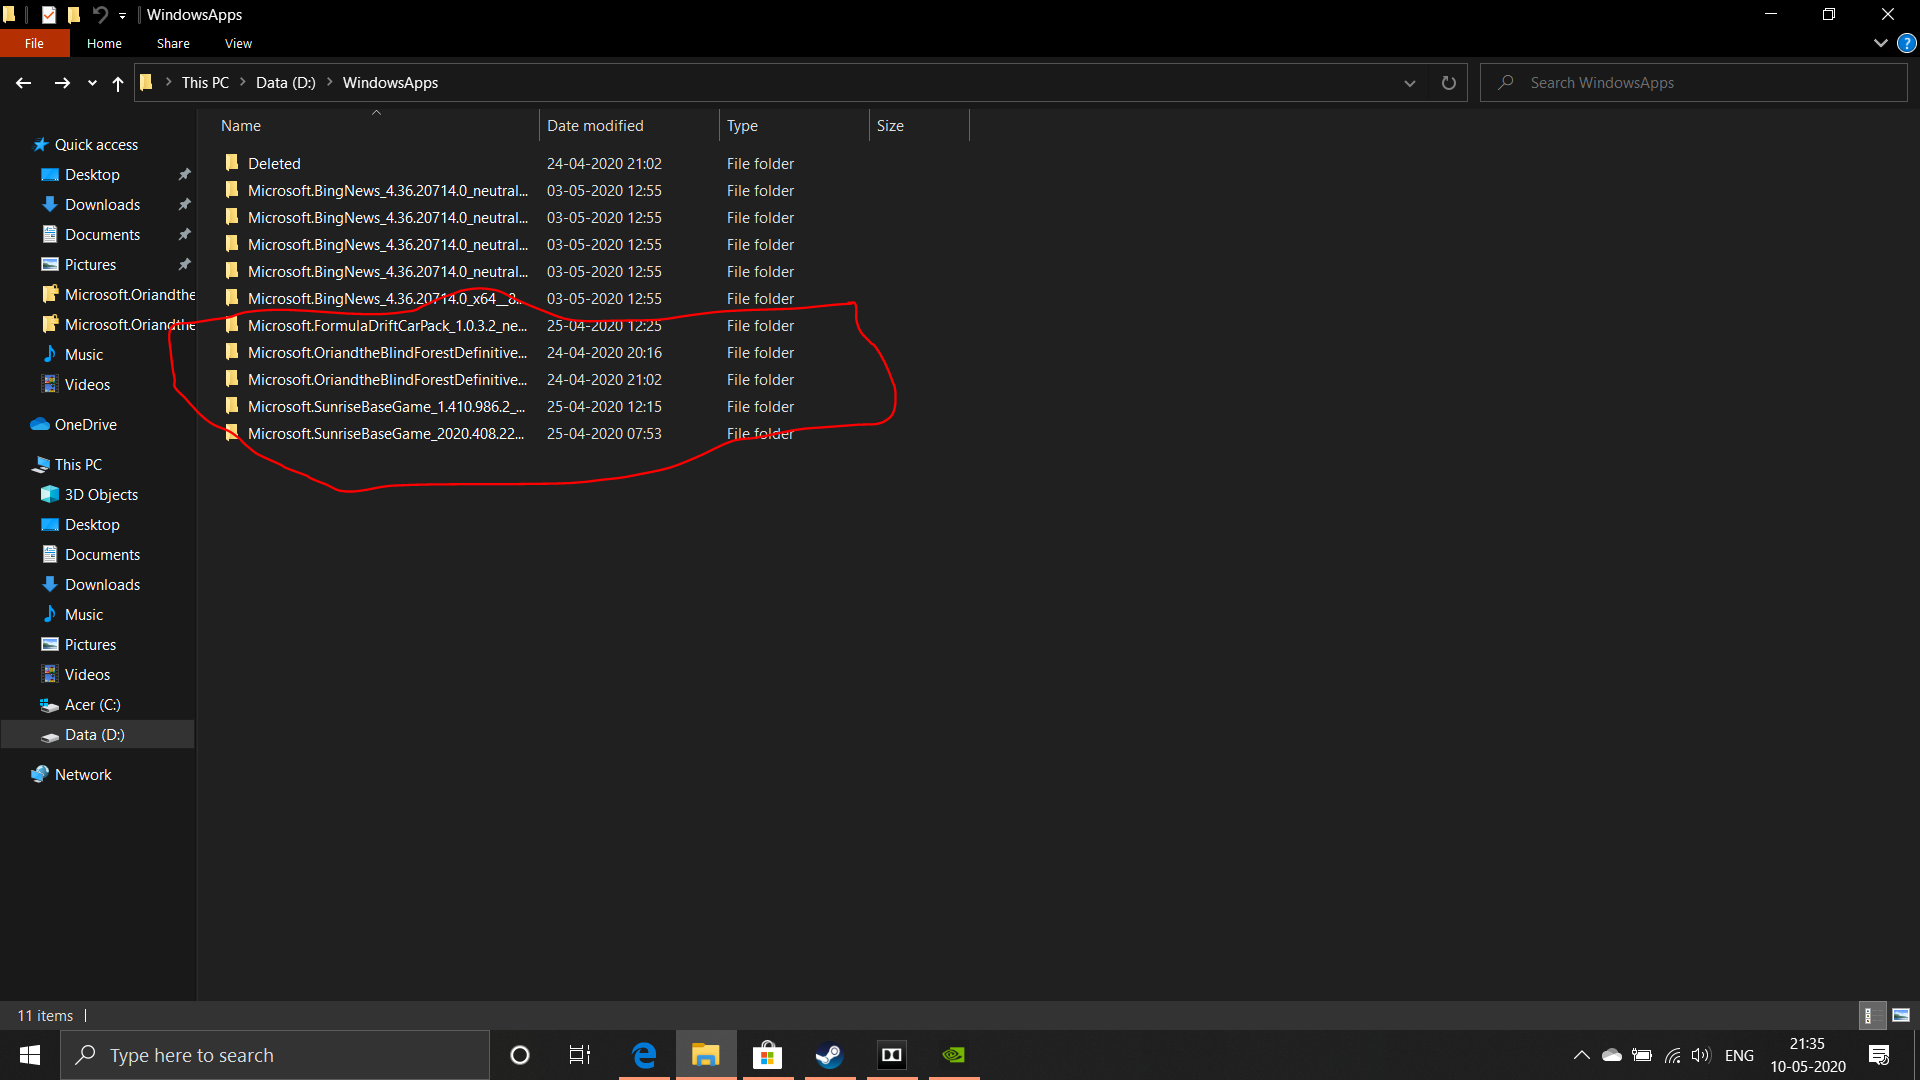Viewport: 1920px width, 1080px height.
Task: Open Steam from the taskbar
Action: 829,1055
